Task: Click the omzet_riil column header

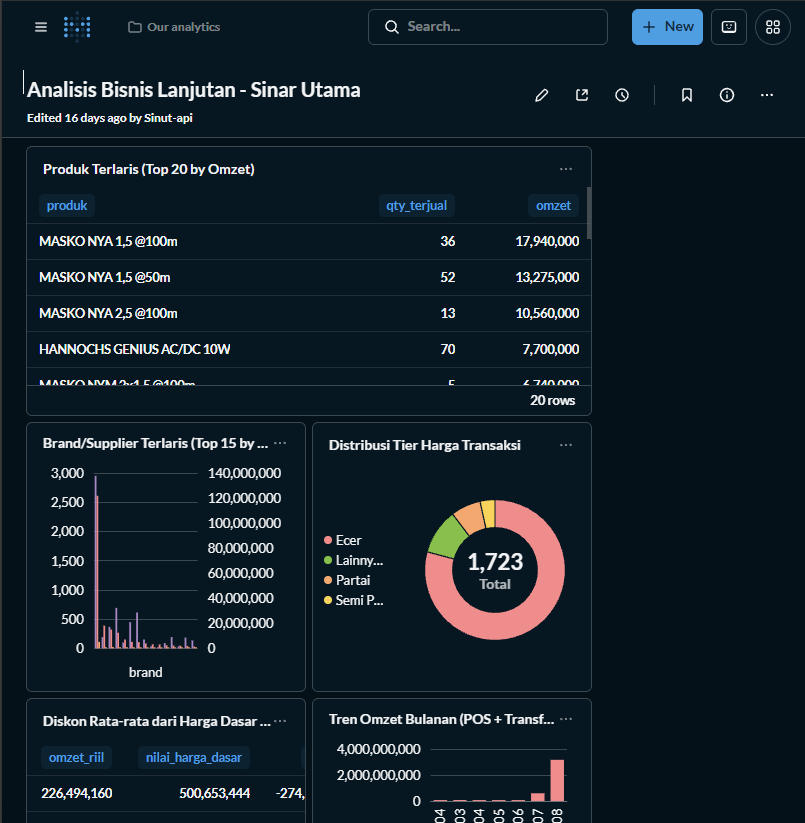Action: (x=76, y=757)
